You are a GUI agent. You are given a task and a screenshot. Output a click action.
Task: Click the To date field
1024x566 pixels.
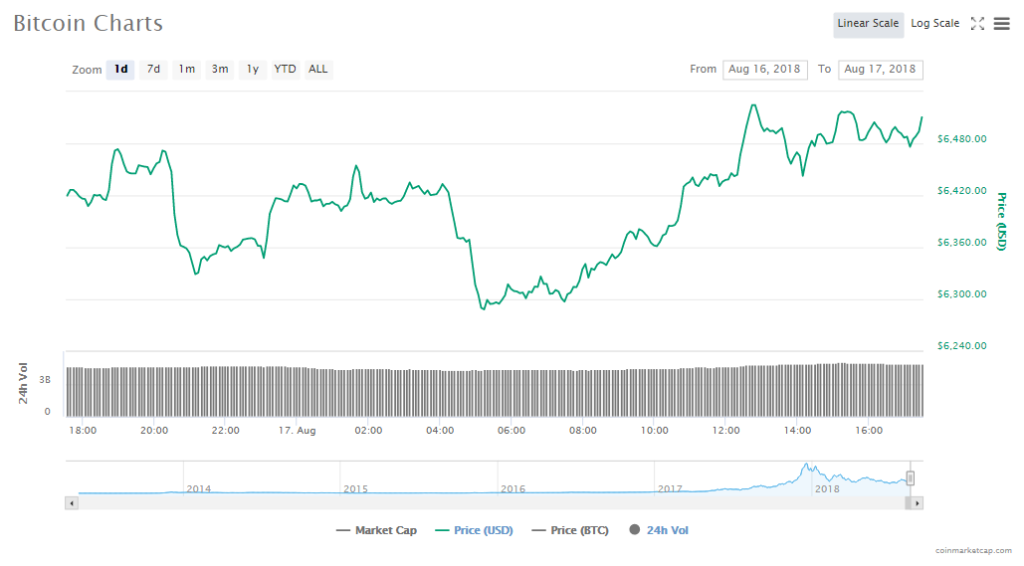(x=880, y=70)
